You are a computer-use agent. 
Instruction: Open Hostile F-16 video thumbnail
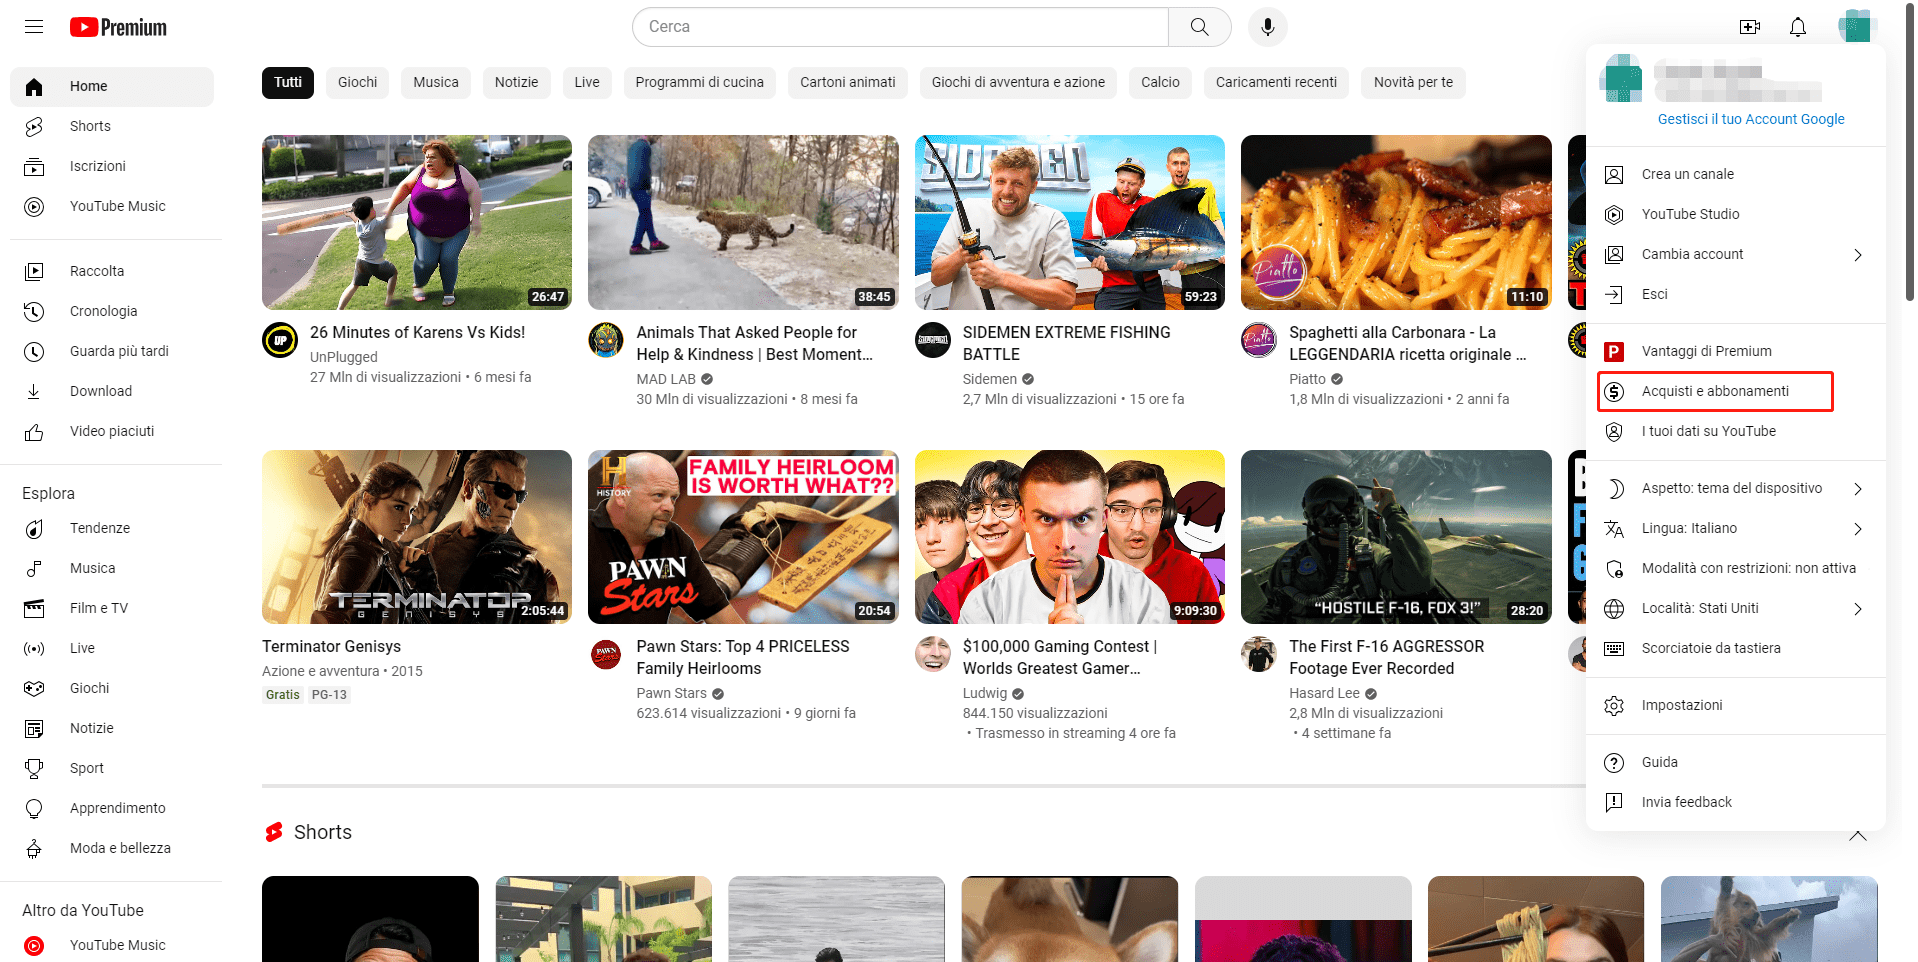click(x=1396, y=537)
